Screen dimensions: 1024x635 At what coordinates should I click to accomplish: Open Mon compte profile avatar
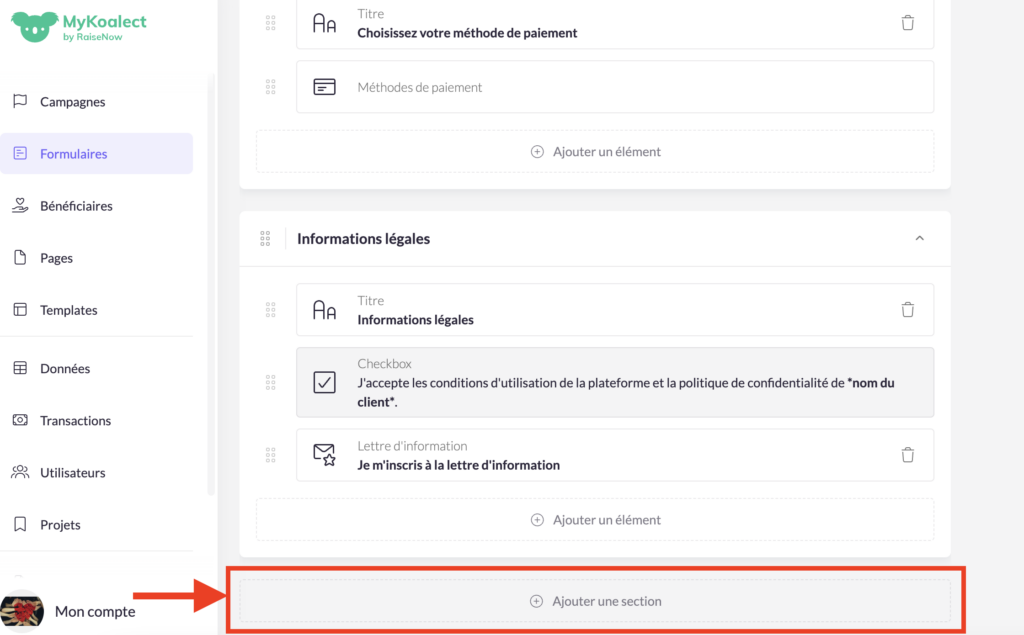(22, 611)
